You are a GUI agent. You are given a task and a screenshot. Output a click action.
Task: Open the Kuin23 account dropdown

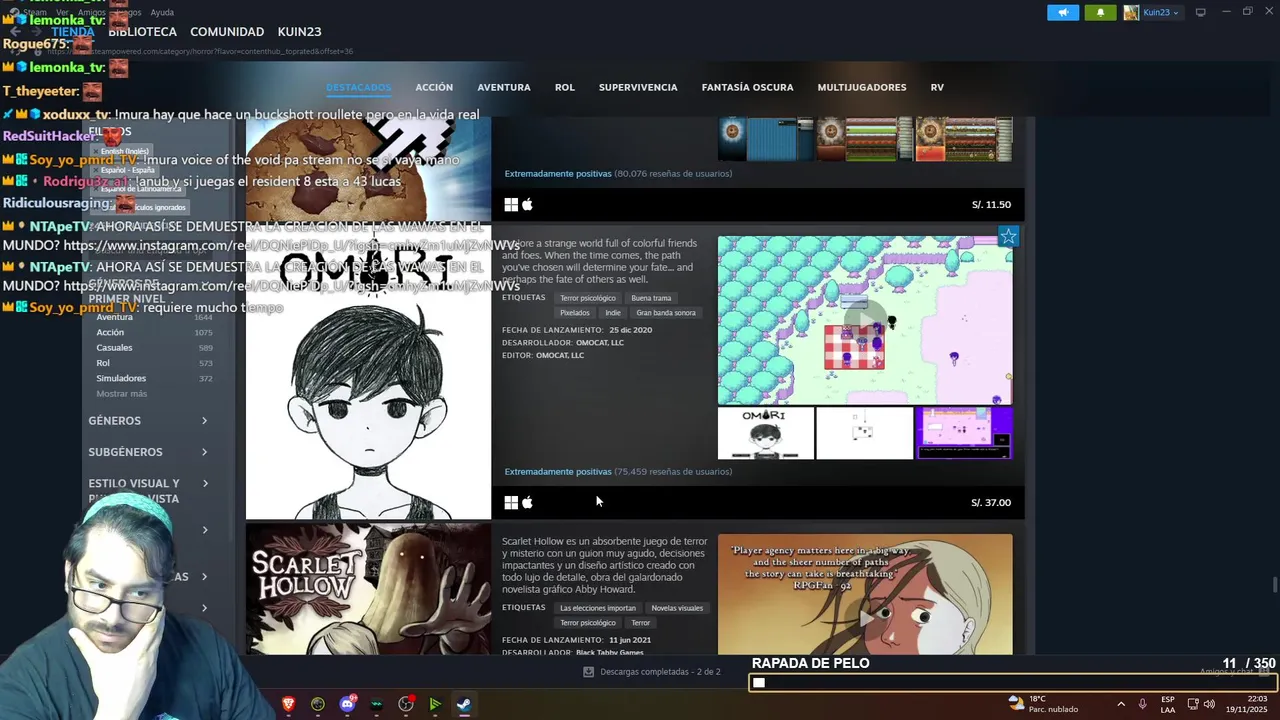(1152, 12)
